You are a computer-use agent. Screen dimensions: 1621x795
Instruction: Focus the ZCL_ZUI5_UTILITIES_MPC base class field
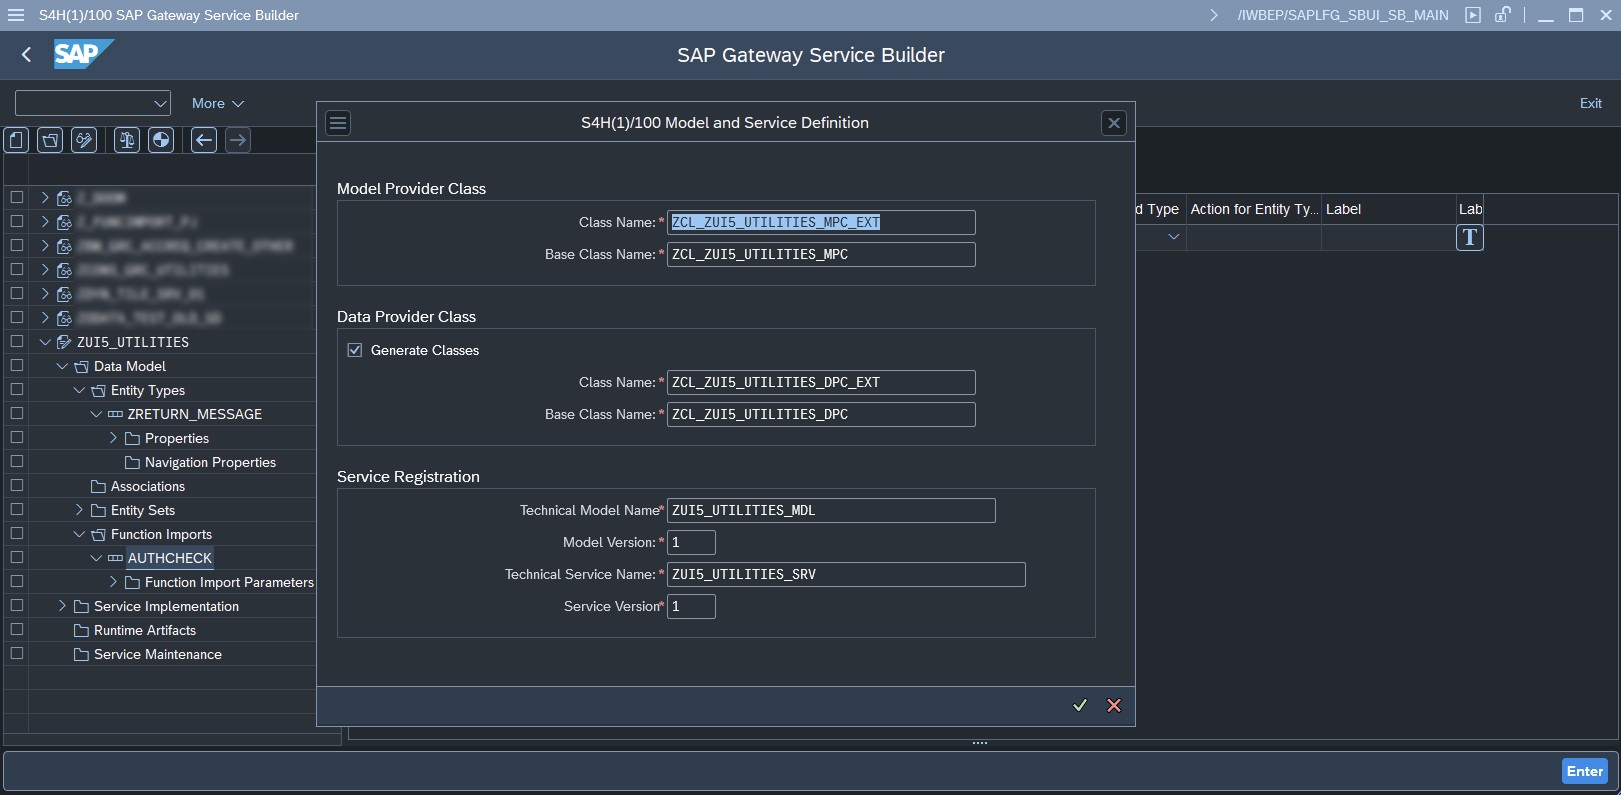click(821, 254)
